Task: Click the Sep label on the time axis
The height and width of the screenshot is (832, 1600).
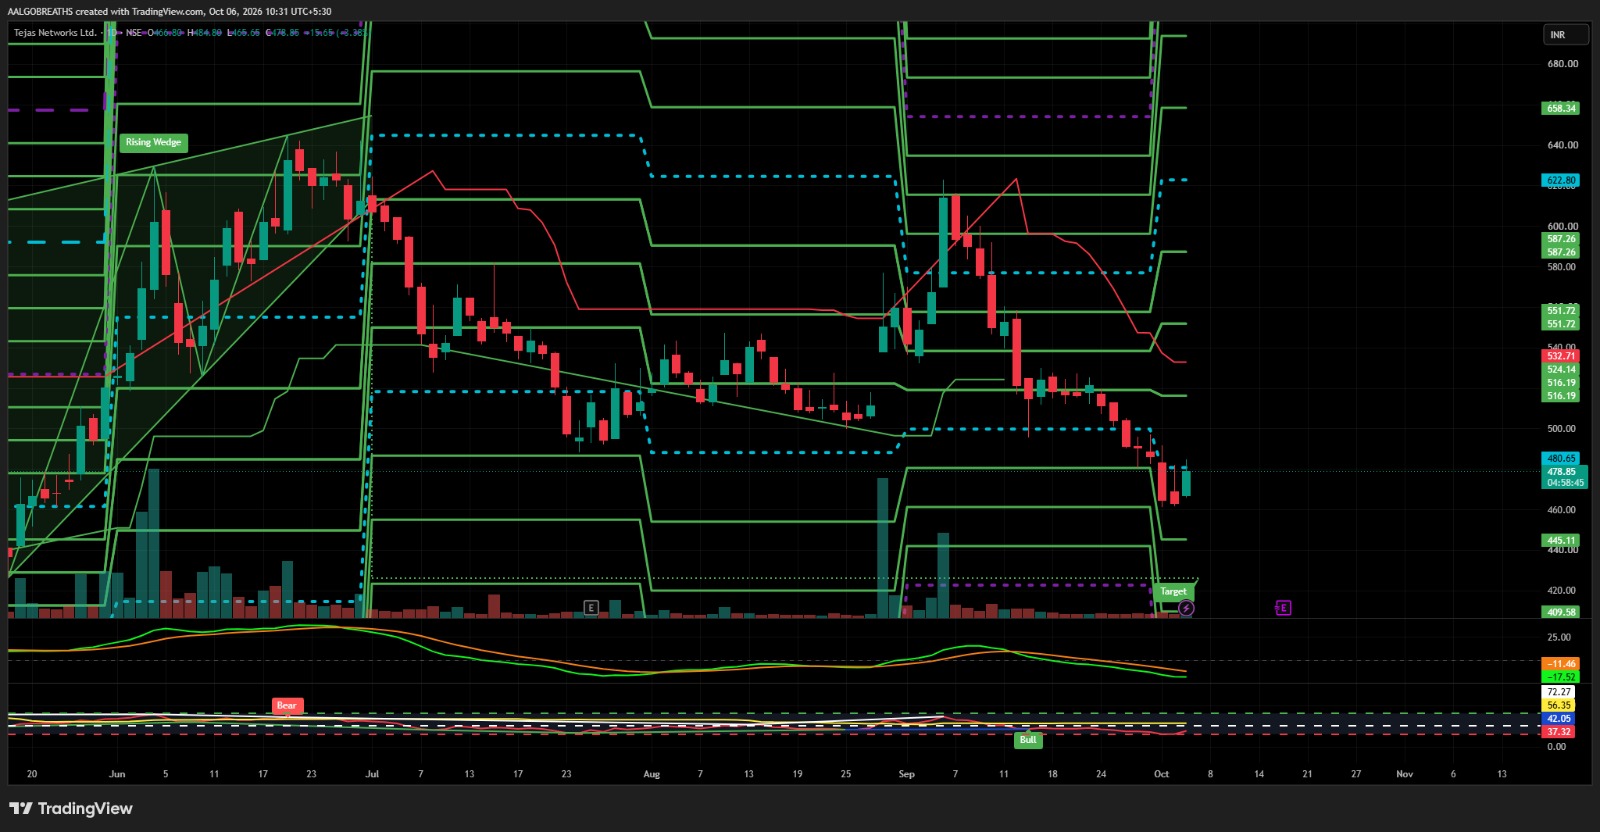Action: tap(907, 774)
